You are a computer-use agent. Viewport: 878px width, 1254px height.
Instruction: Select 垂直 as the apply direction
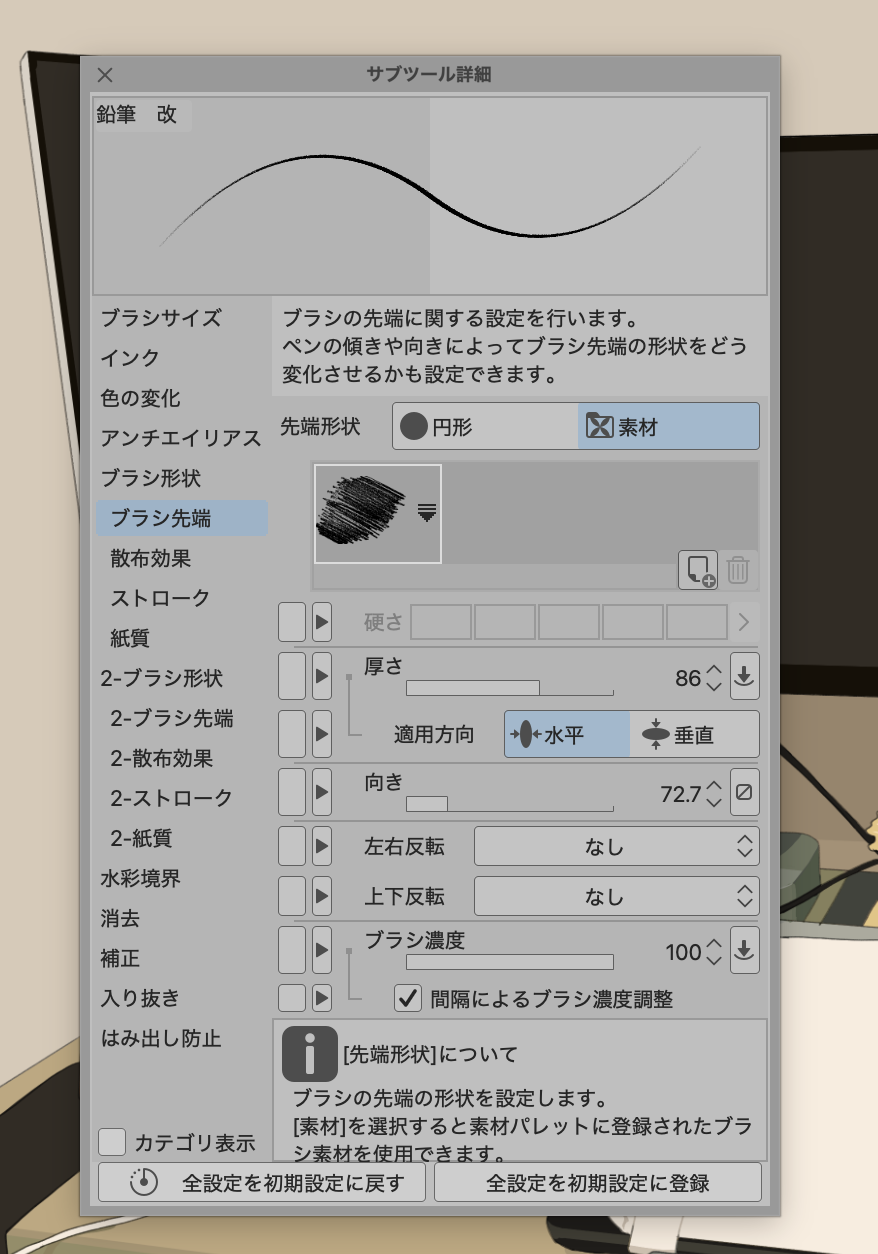[x=694, y=735]
